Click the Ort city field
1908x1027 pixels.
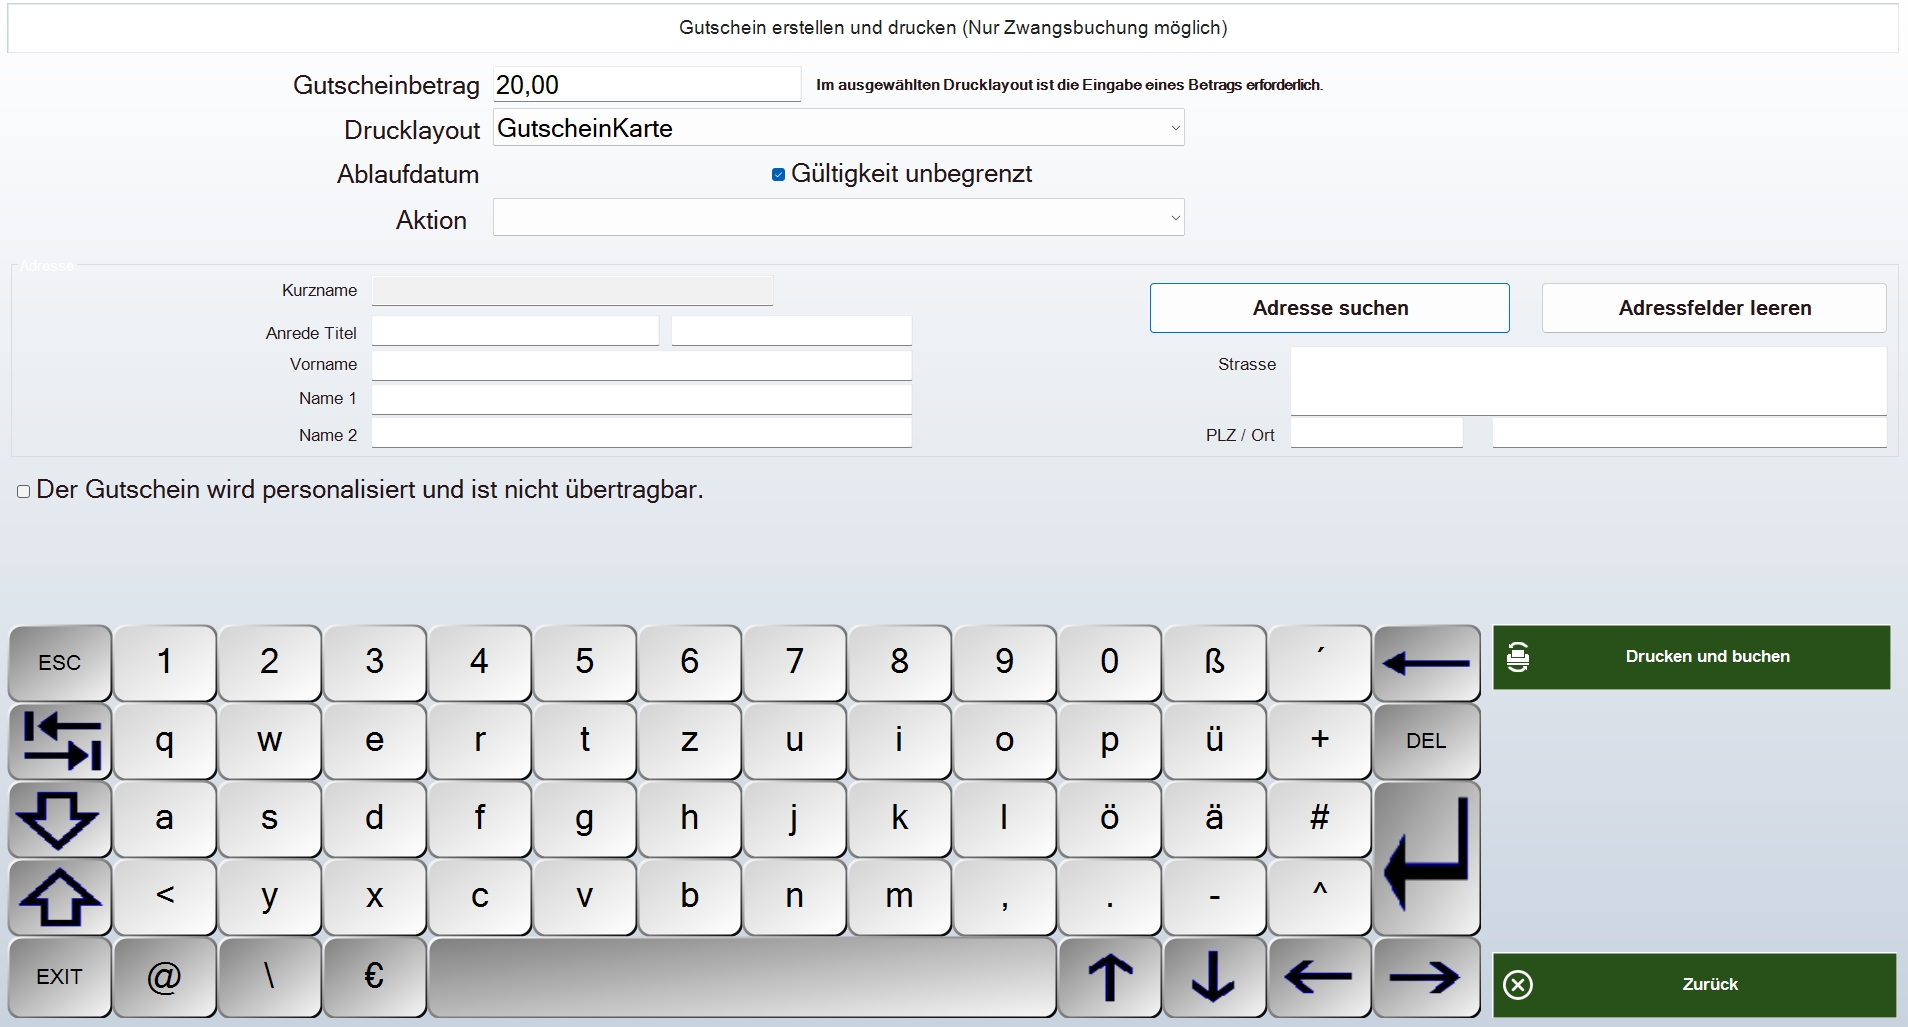point(1689,433)
